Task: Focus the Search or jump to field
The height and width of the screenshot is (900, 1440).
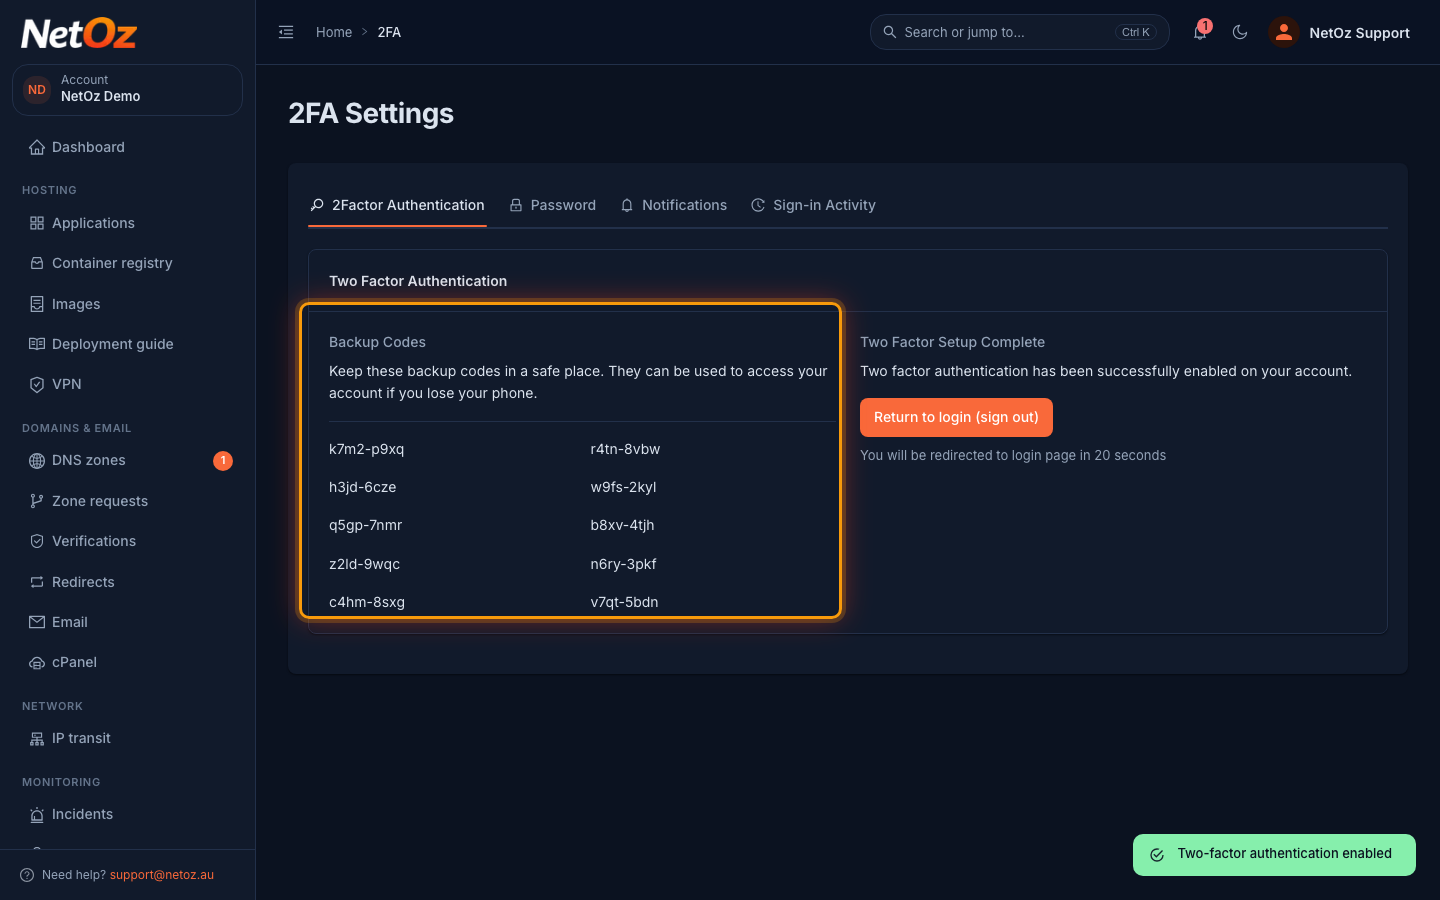Action: (x=1019, y=32)
